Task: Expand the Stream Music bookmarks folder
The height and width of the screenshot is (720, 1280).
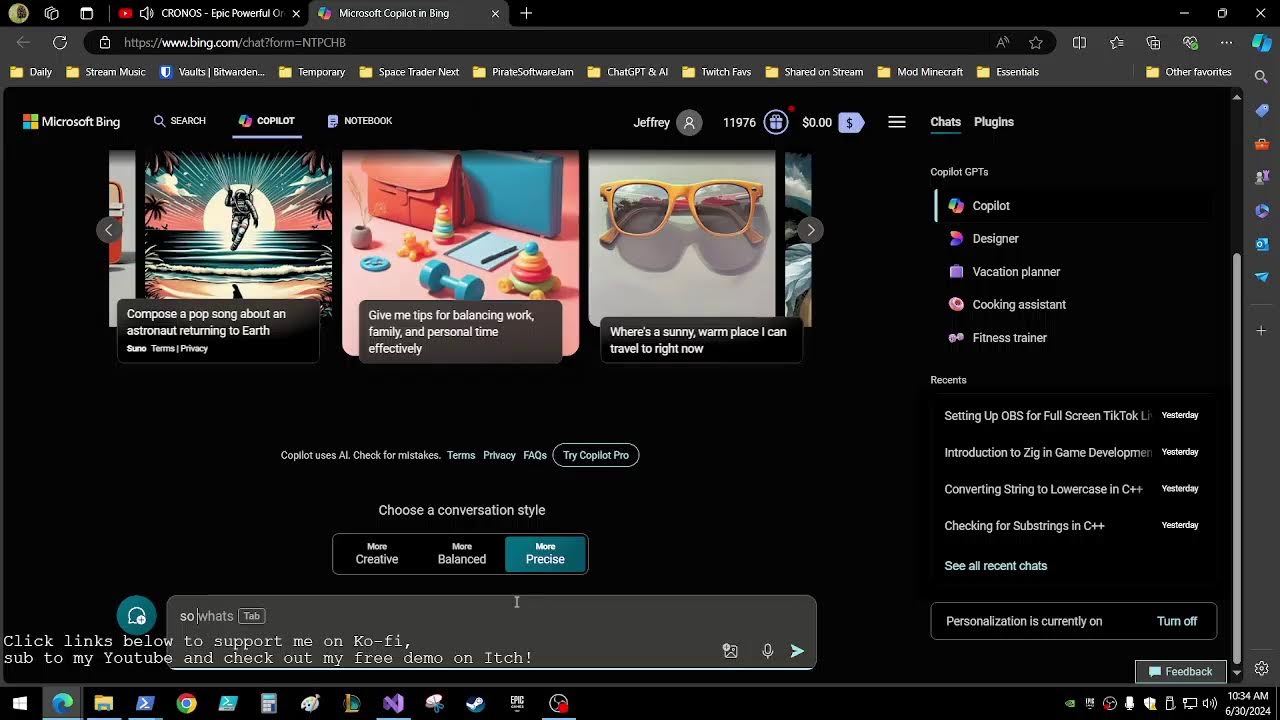Action: (105, 72)
